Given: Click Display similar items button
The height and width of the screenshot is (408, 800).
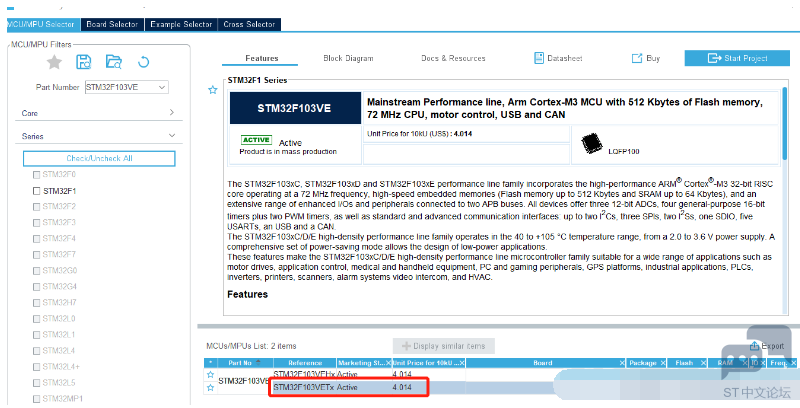Looking at the screenshot, I should point(443,346).
